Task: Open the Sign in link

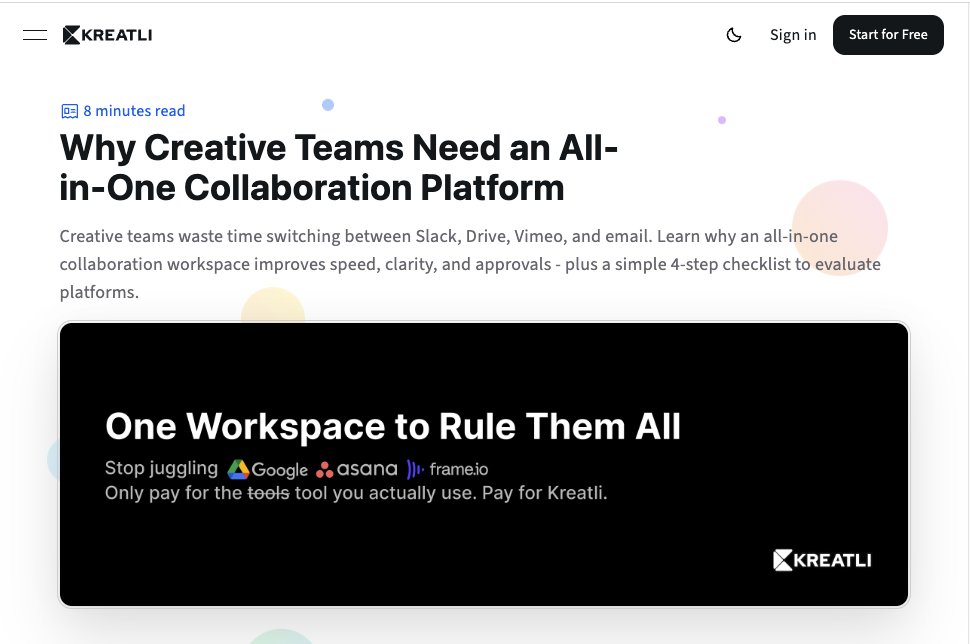Action: point(792,35)
